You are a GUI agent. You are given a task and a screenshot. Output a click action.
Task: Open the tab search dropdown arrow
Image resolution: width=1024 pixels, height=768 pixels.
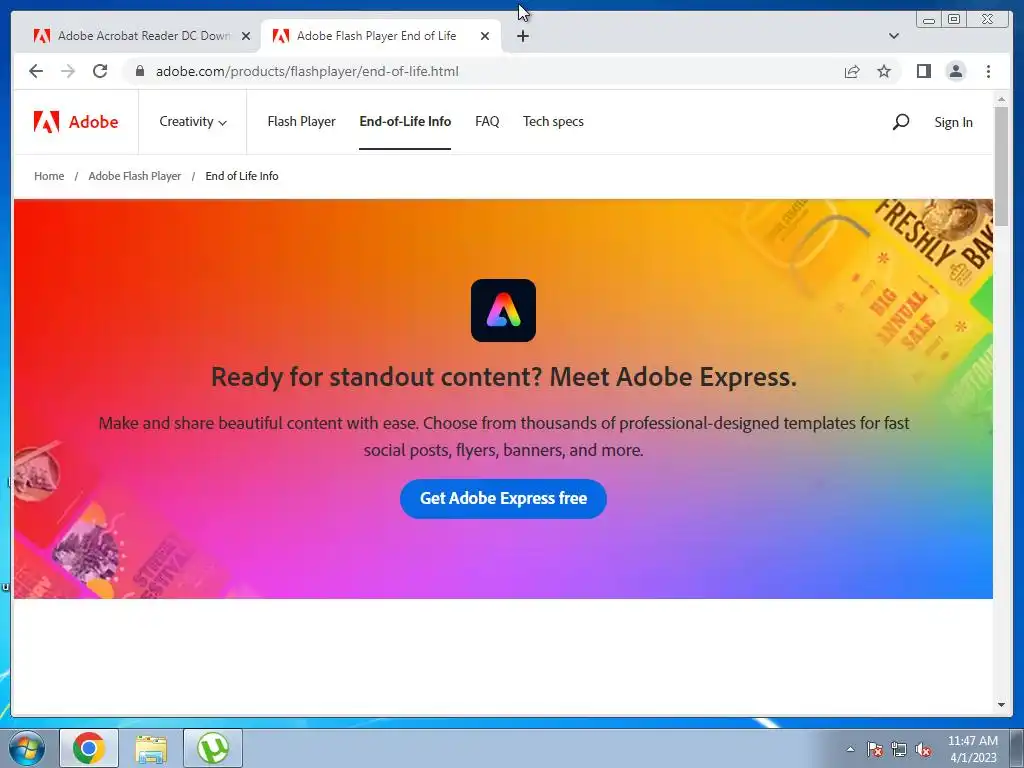pyautogui.click(x=894, y=36)
